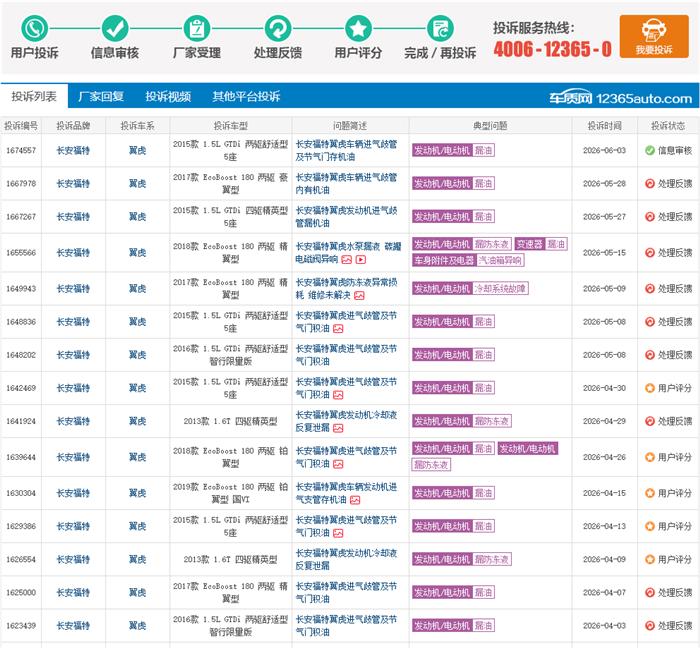The image size is (700, 648).
Task: Click orange 用户评分 status icon for 1626554
Action: (x=650, y=559)
